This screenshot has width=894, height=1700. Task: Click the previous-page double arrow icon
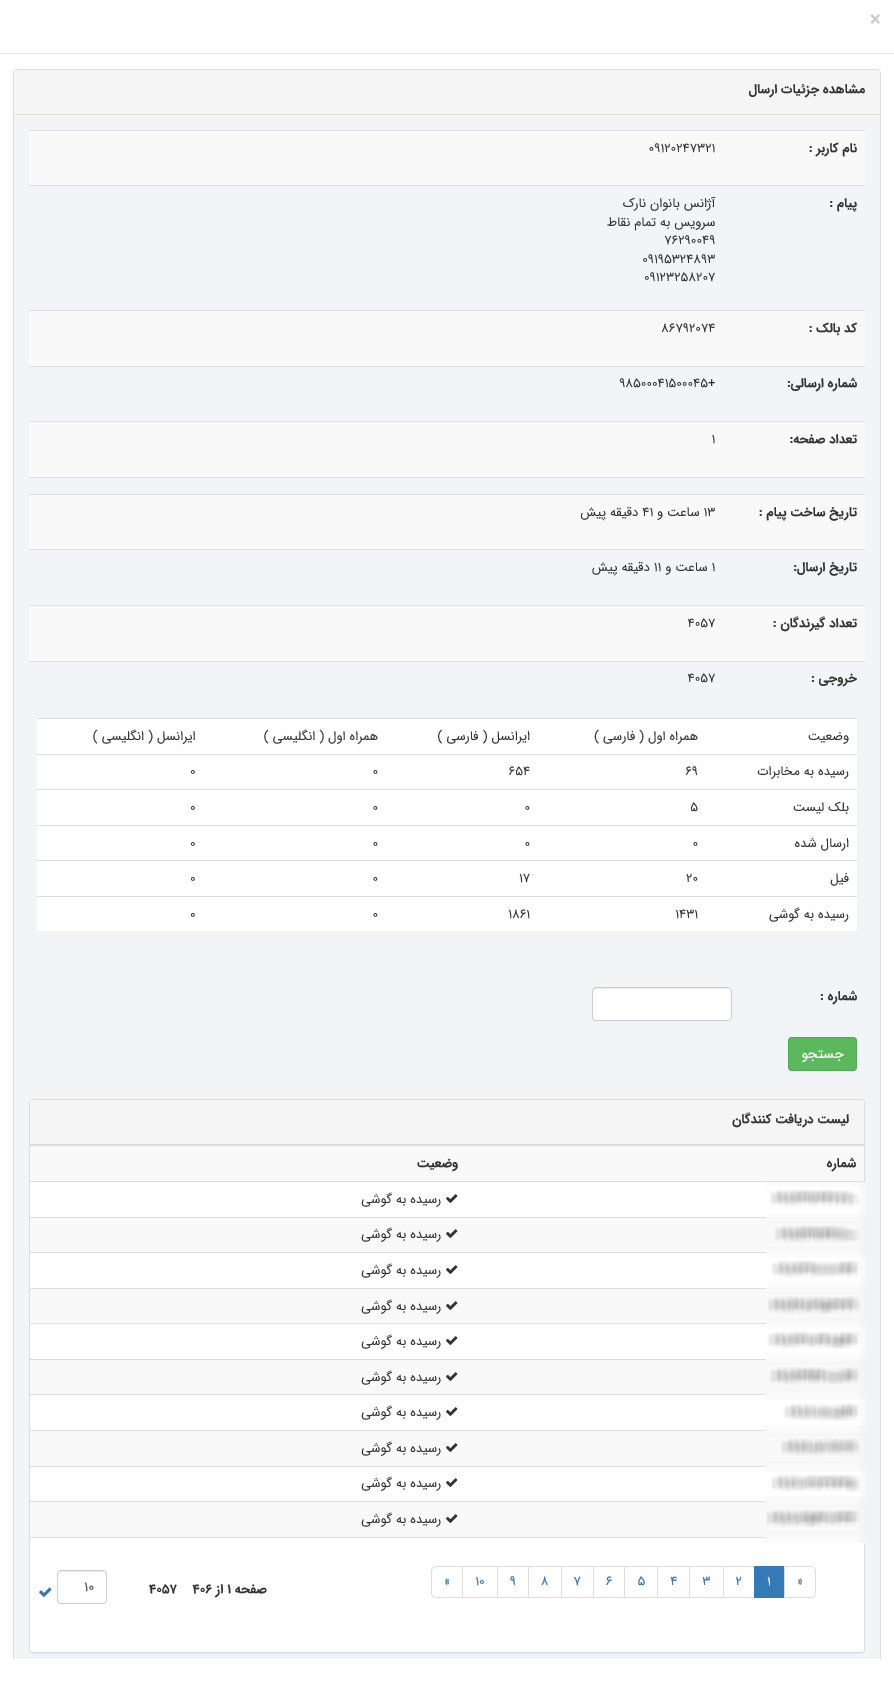[800, 1582]
